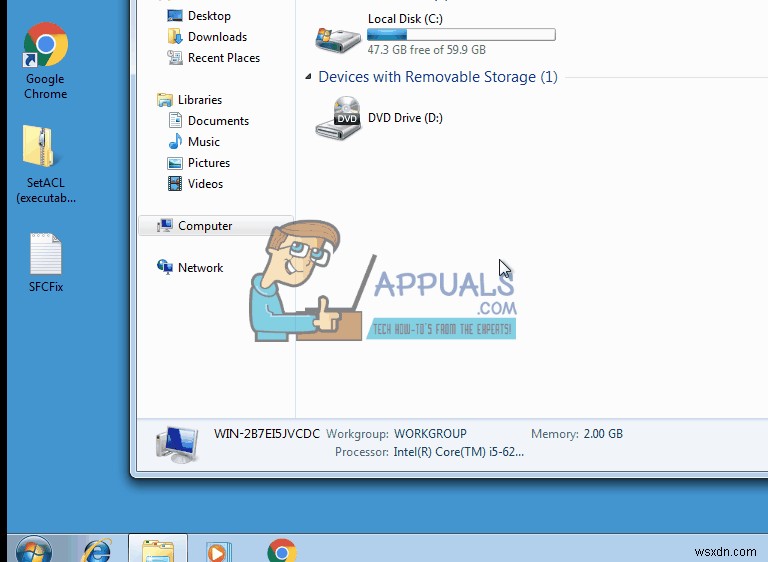Viewport: 768px width, 562px height.
Task: Open the Pictures library label
Action: click(x=209, y=163)
